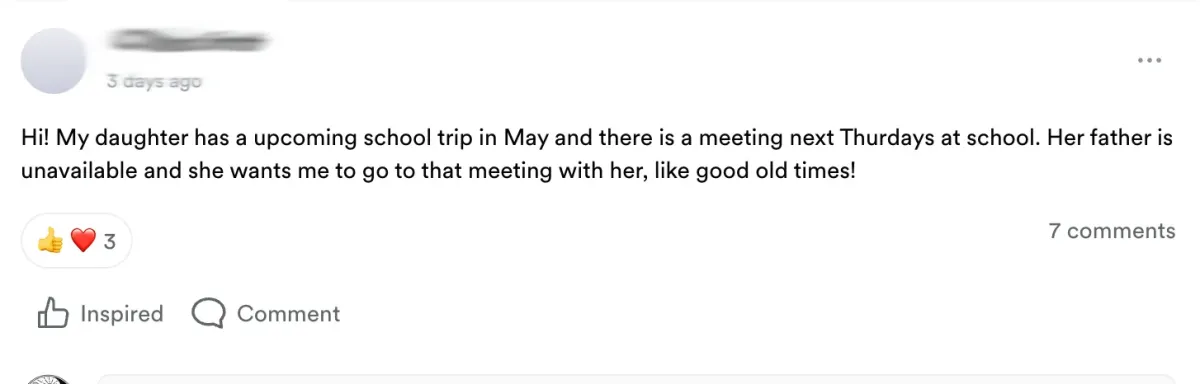The image size is (1200, 384).
Task: Click the post author's round avatar
Action: click(x=54, y=61)
